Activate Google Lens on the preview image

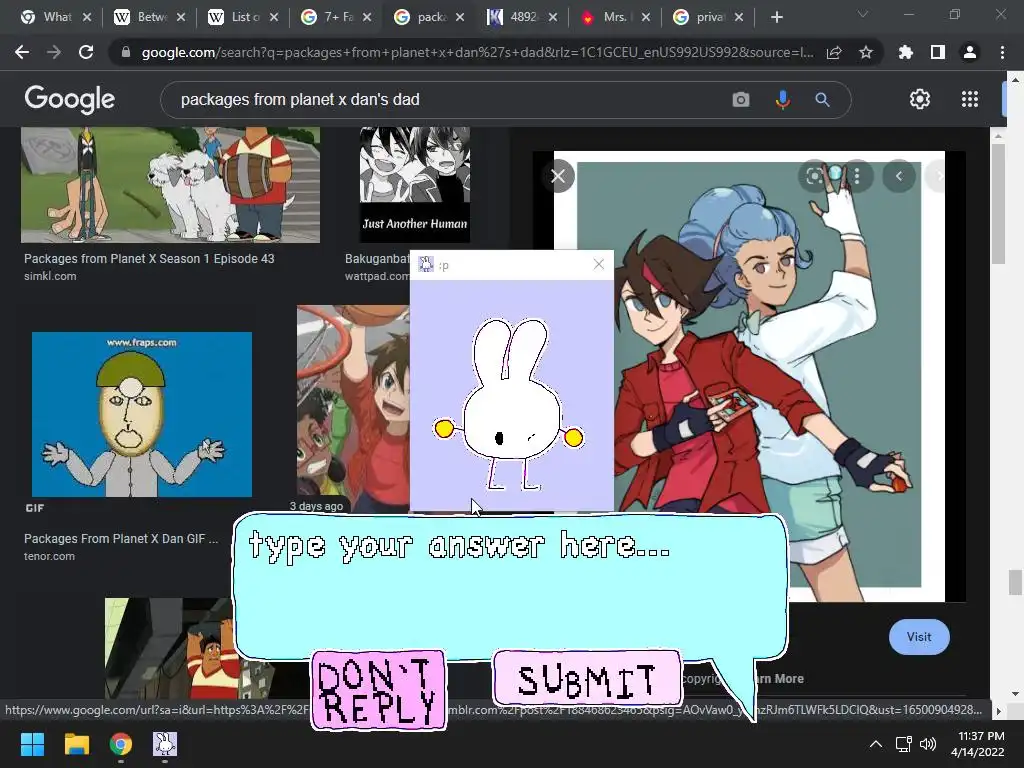click(x=814, y=176)
